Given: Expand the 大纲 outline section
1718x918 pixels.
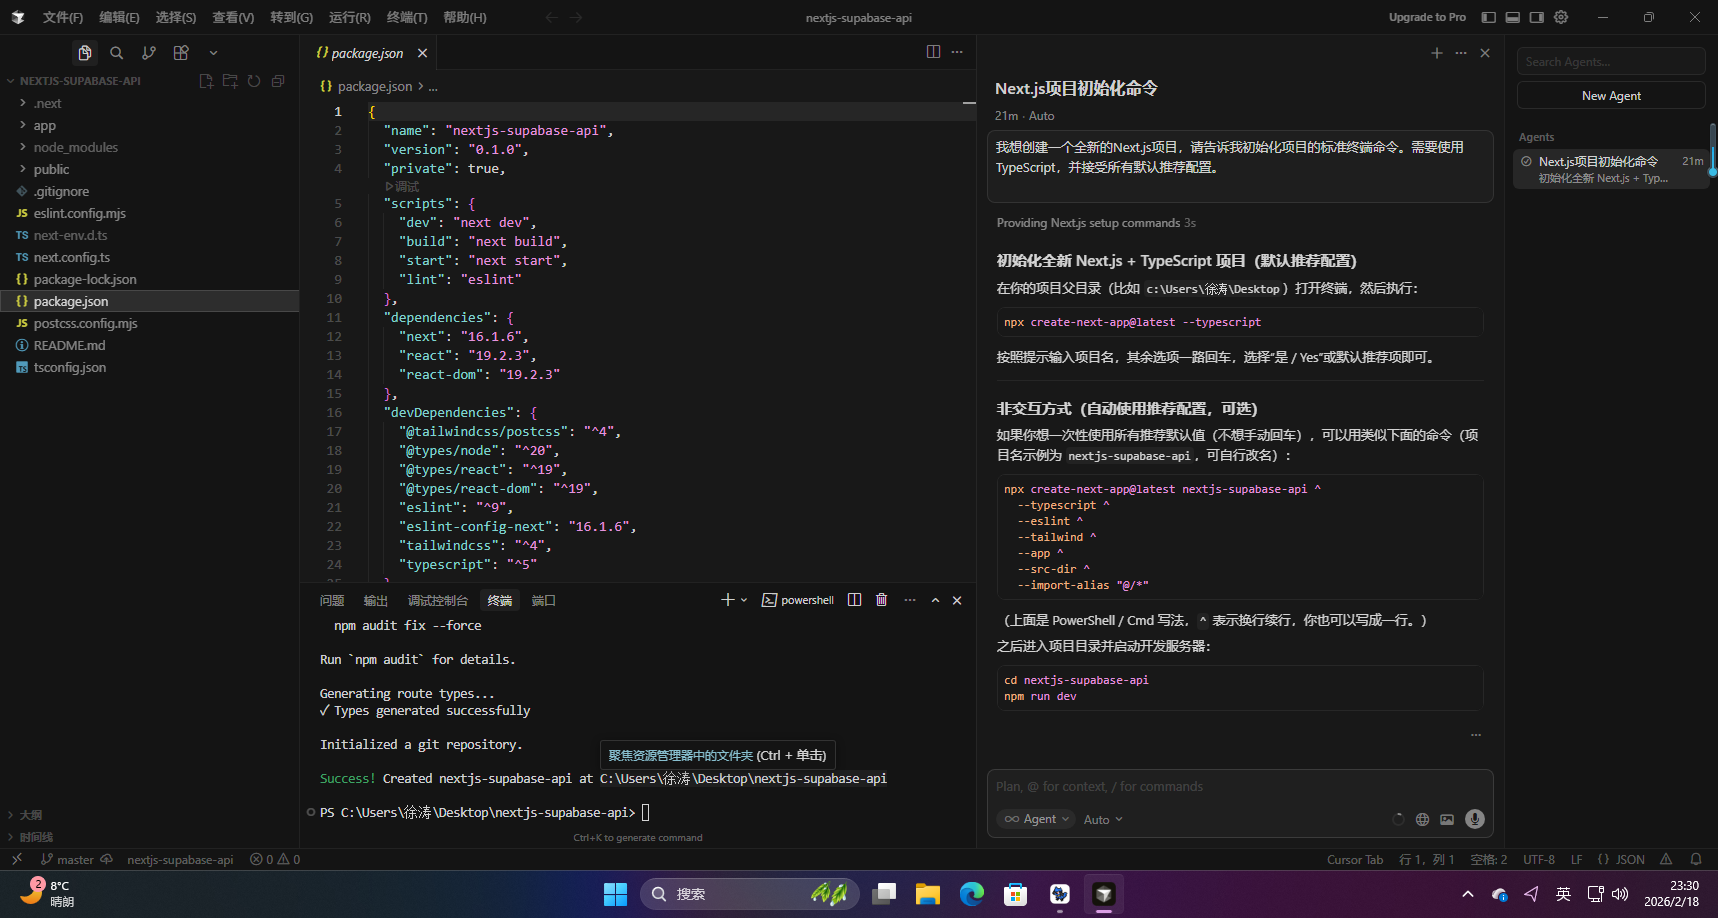Looking at the screenshot, I should (x=30, y=815).
